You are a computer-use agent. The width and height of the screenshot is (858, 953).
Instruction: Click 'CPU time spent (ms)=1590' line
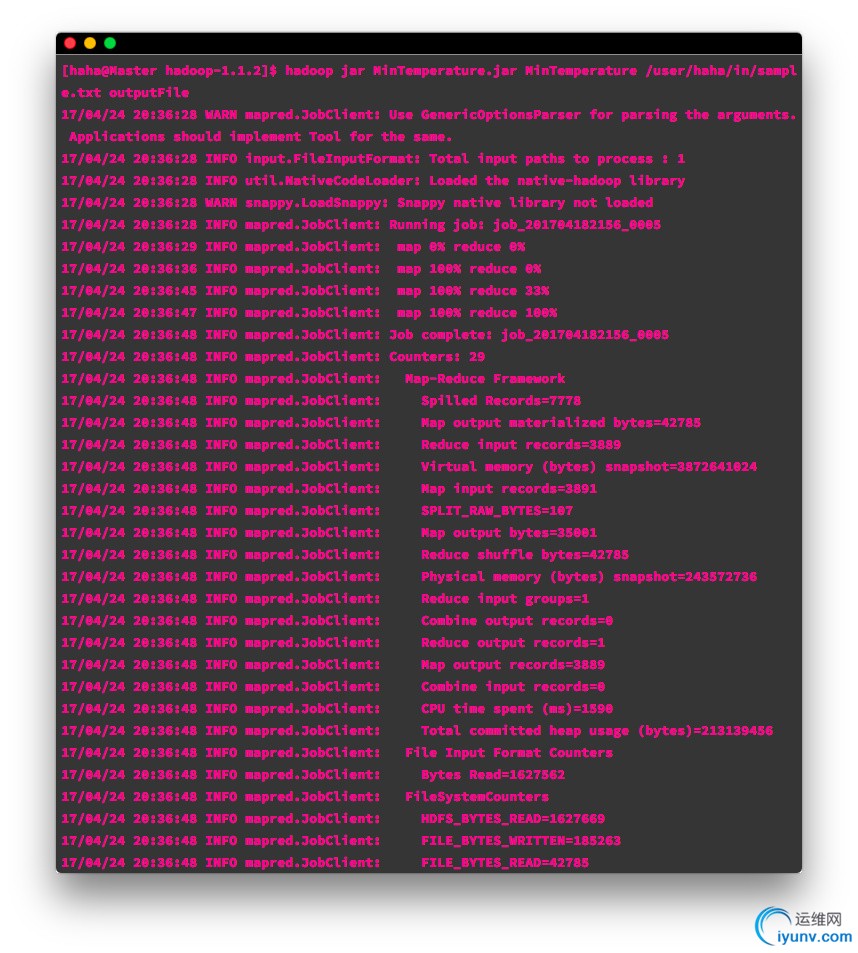click(x=337, y=709)
